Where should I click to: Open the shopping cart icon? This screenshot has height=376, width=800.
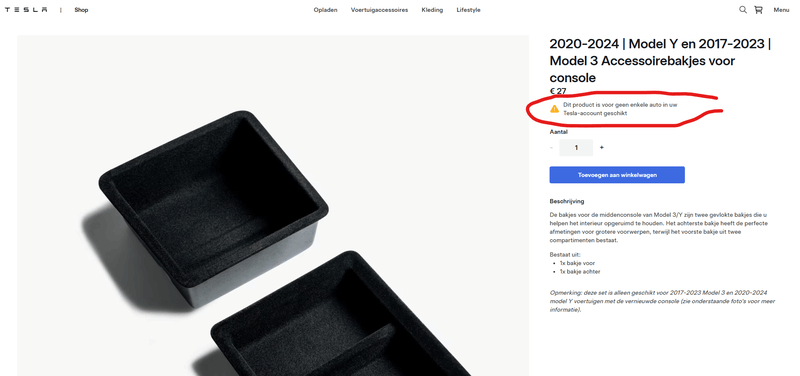pos(759,10)
